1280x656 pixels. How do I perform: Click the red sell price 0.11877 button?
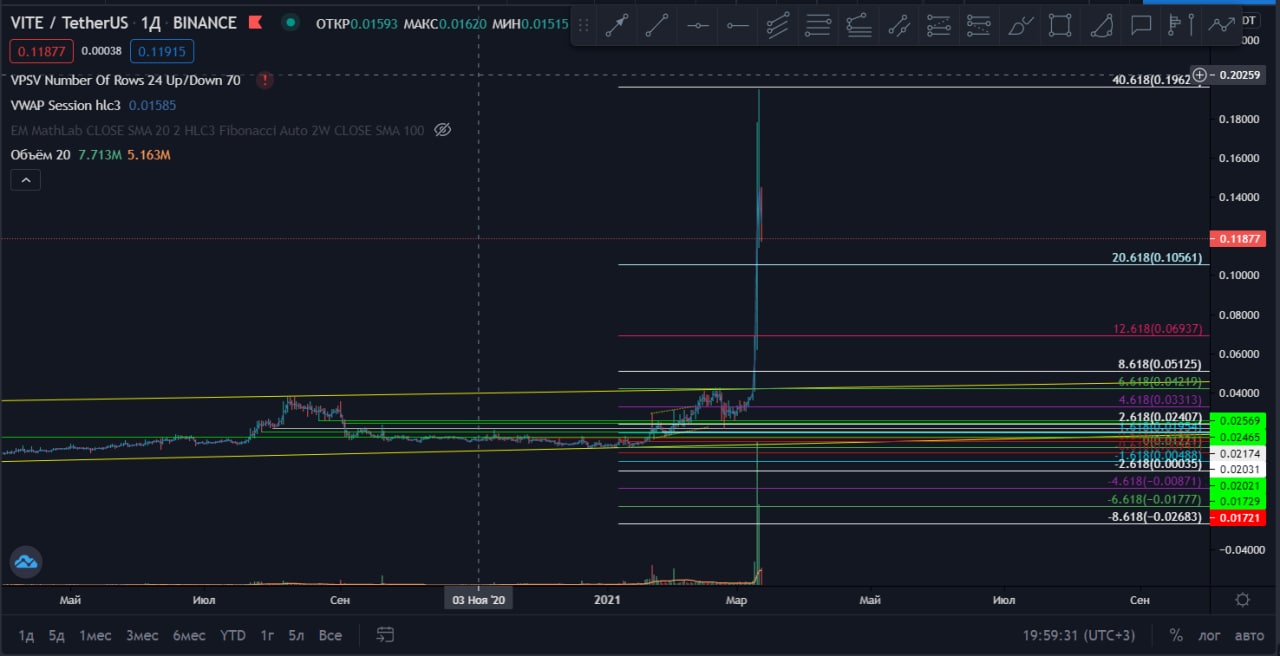coord(41,51)
